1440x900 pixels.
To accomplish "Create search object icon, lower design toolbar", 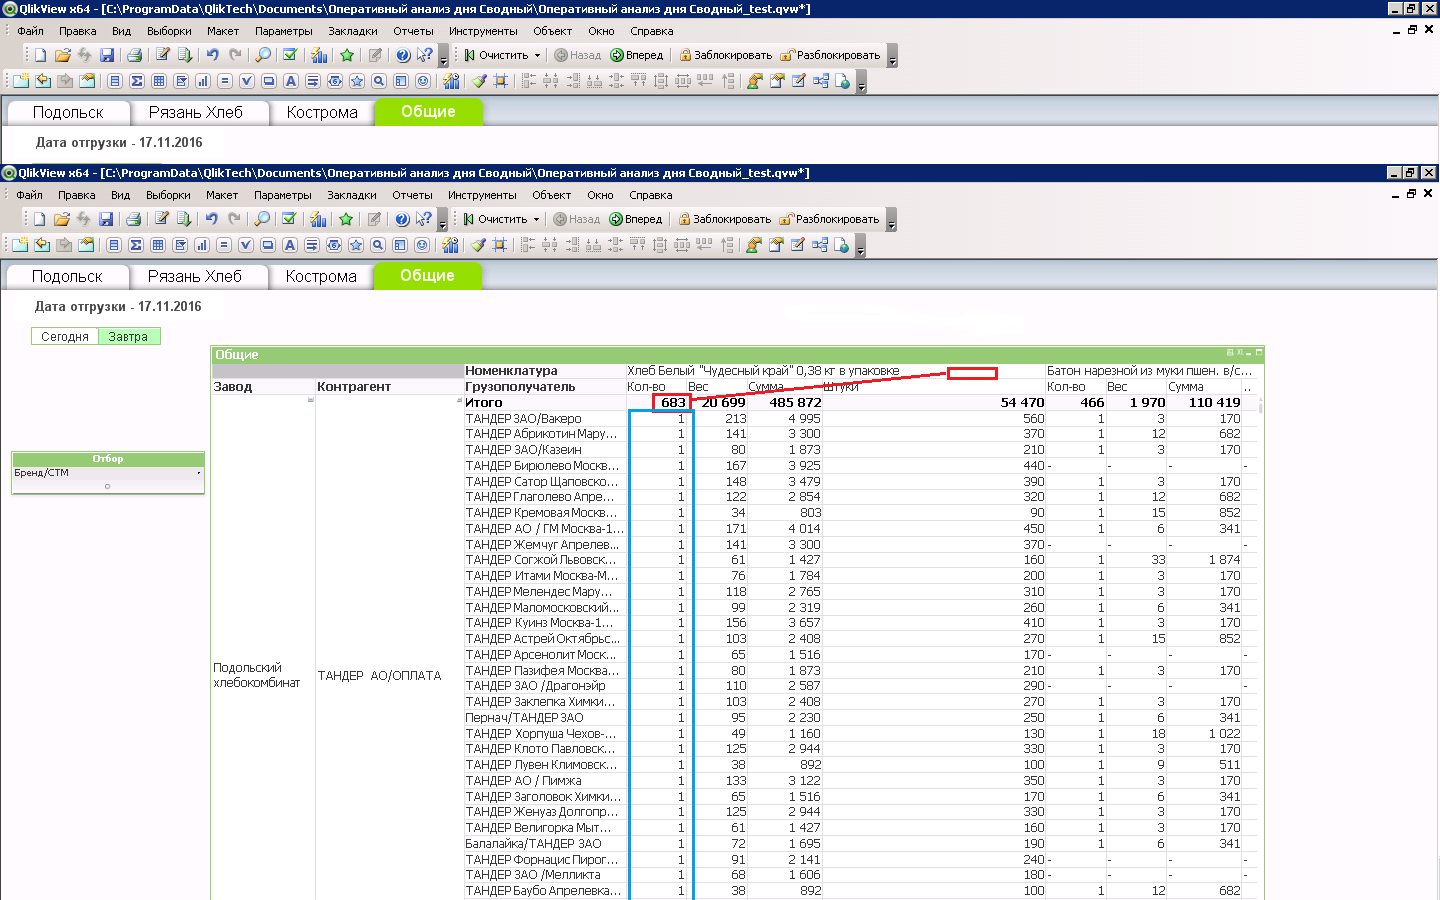I will tap(378, 245).
